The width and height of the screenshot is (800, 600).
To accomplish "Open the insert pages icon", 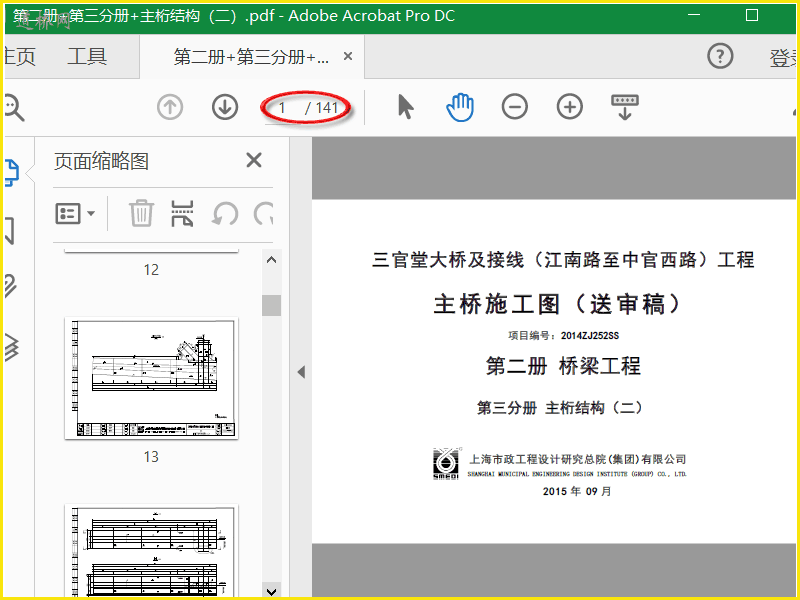I will point(182,213).
